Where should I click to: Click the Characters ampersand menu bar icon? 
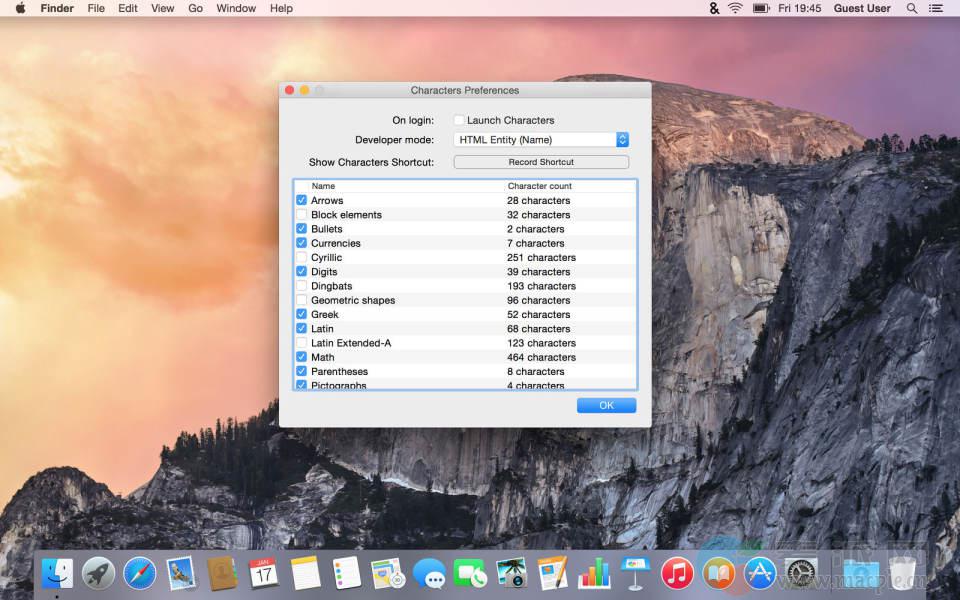point(714,8)
